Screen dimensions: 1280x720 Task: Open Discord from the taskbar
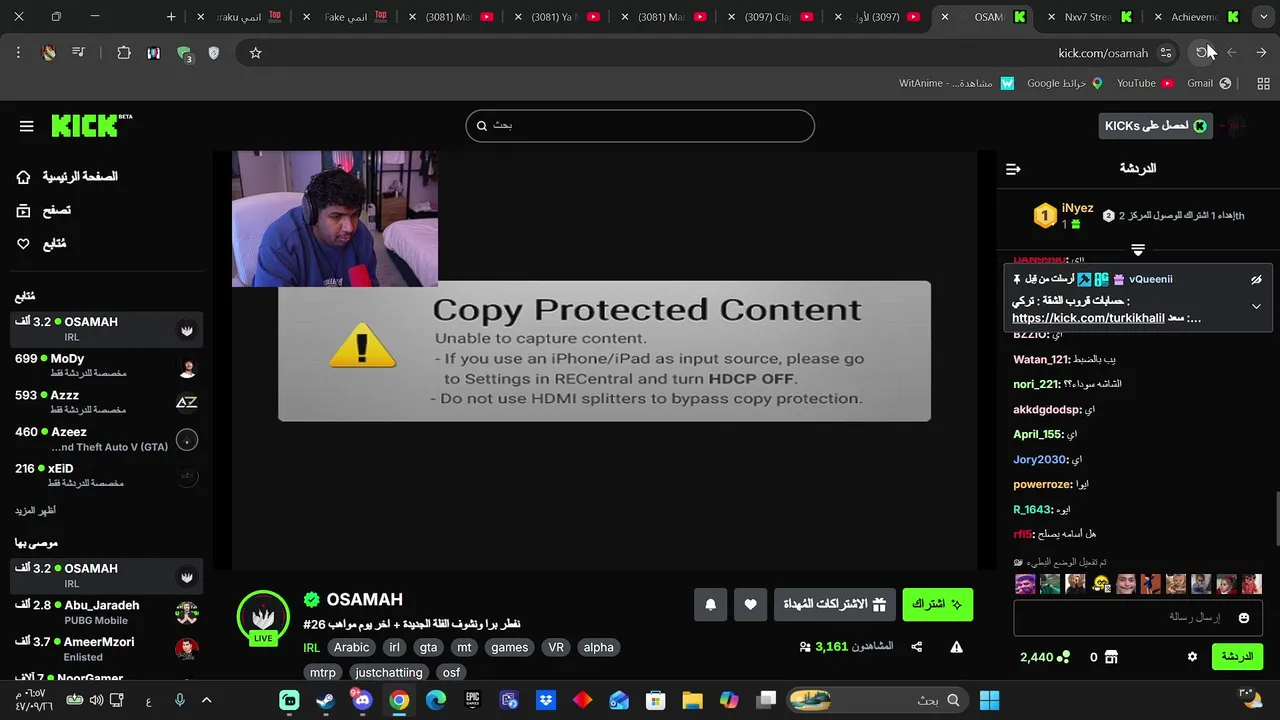362,700
